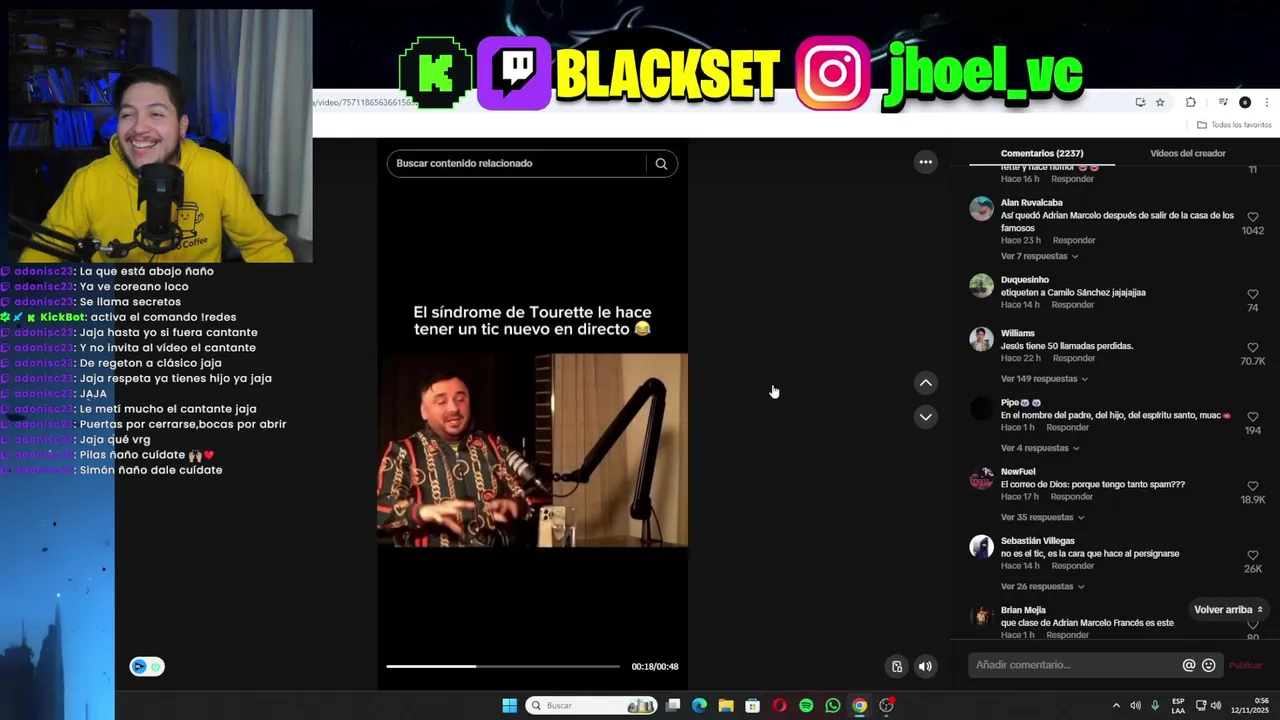This screenshot has height=720, width=1280.
Task: Open the ESP LAA language switcher
Action: [x=1179, y=706]
